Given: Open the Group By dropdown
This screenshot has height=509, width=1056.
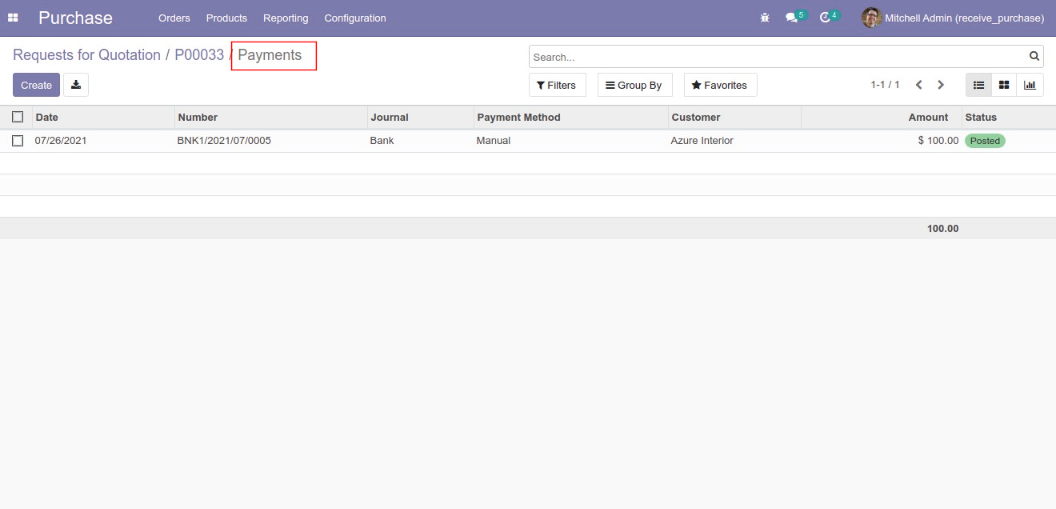Looking at the screenshot, I should pyautogui.click(x=634, y=85).
